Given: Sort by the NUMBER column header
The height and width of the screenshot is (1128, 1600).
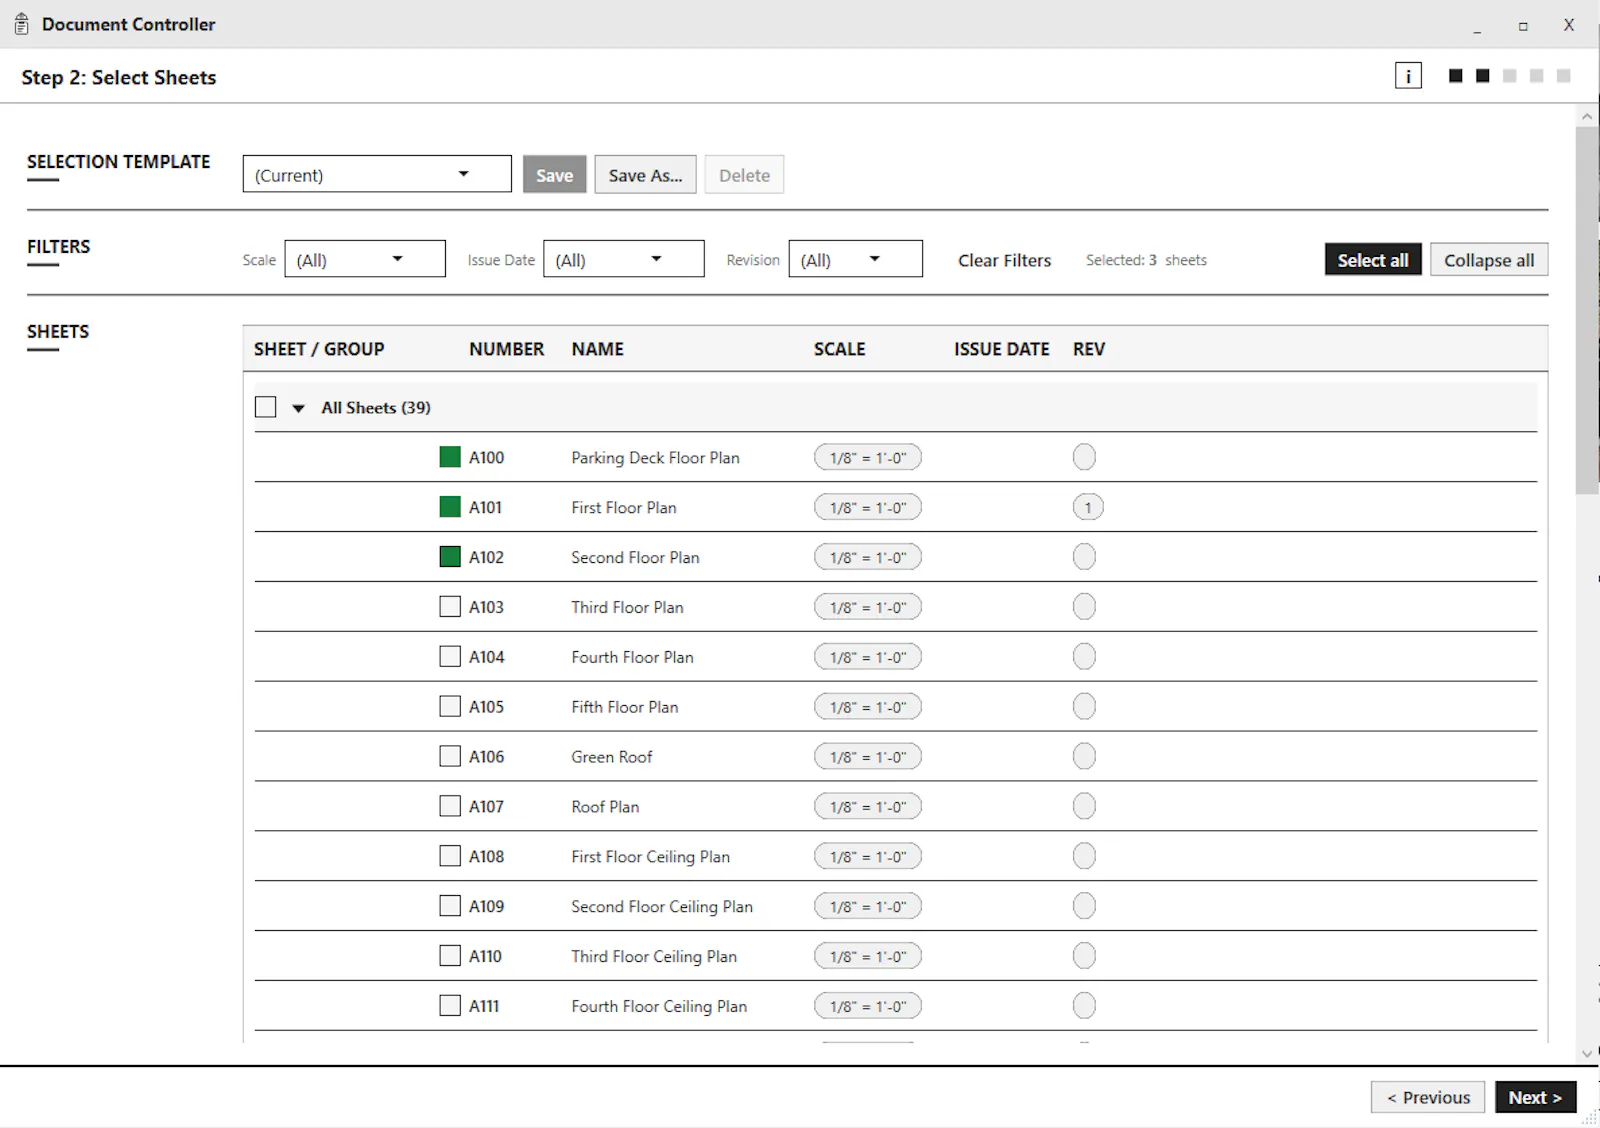Looking at the screenshot, I should (506, 349).
